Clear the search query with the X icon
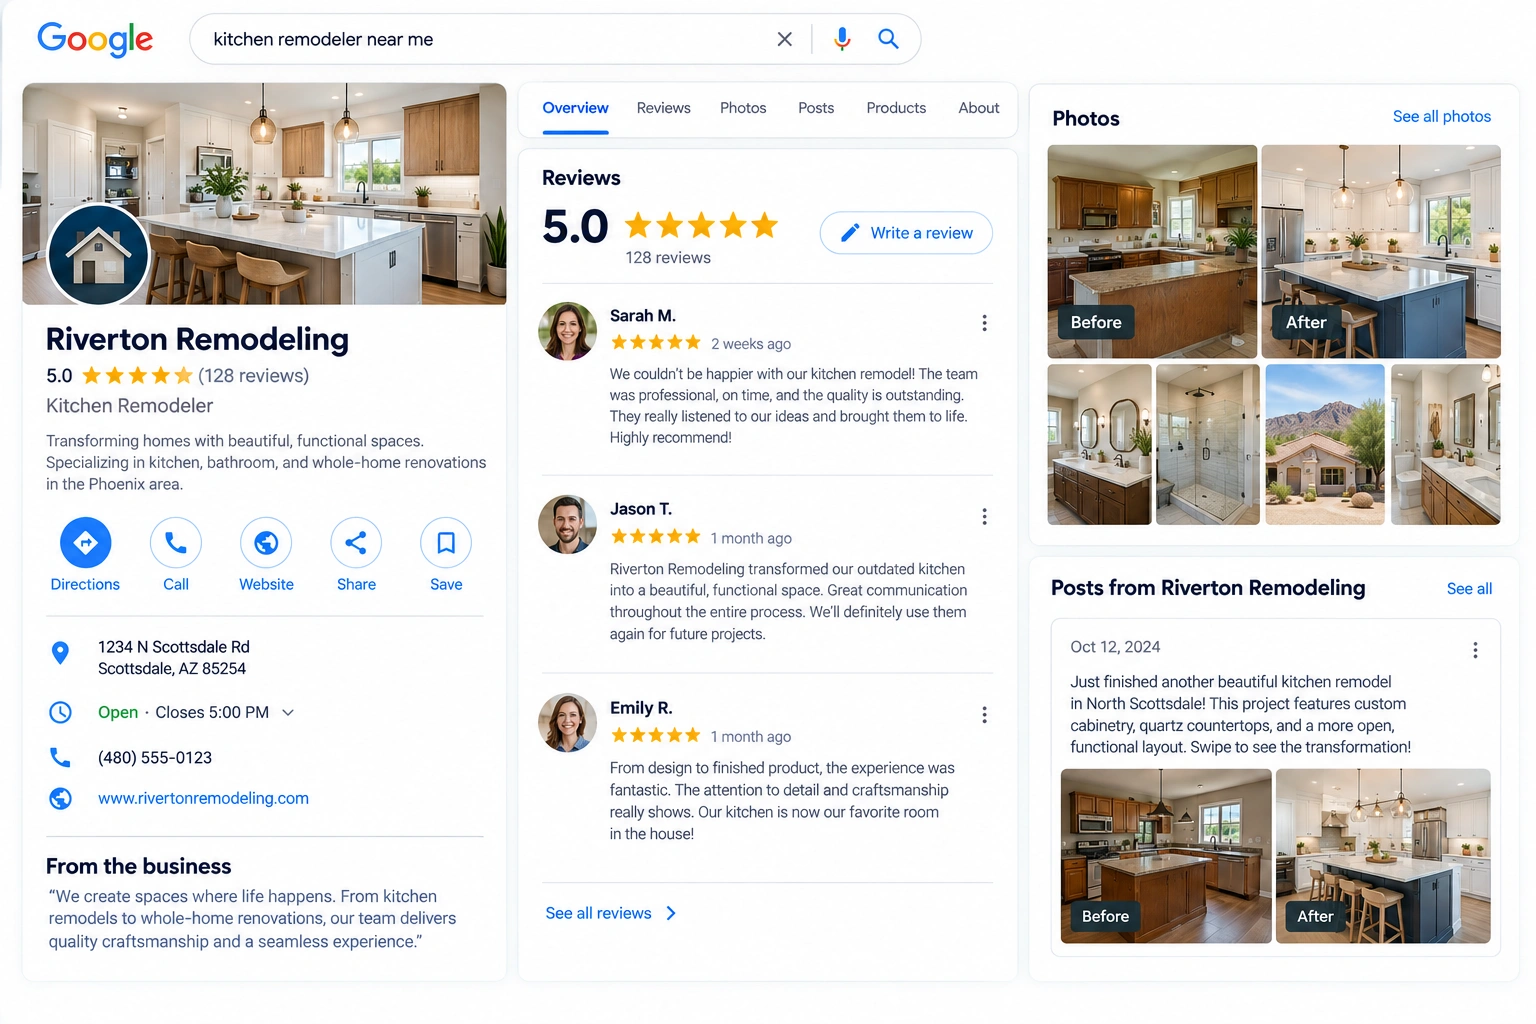Viewport: 1536px width, 1024px height. click(785, 39)
